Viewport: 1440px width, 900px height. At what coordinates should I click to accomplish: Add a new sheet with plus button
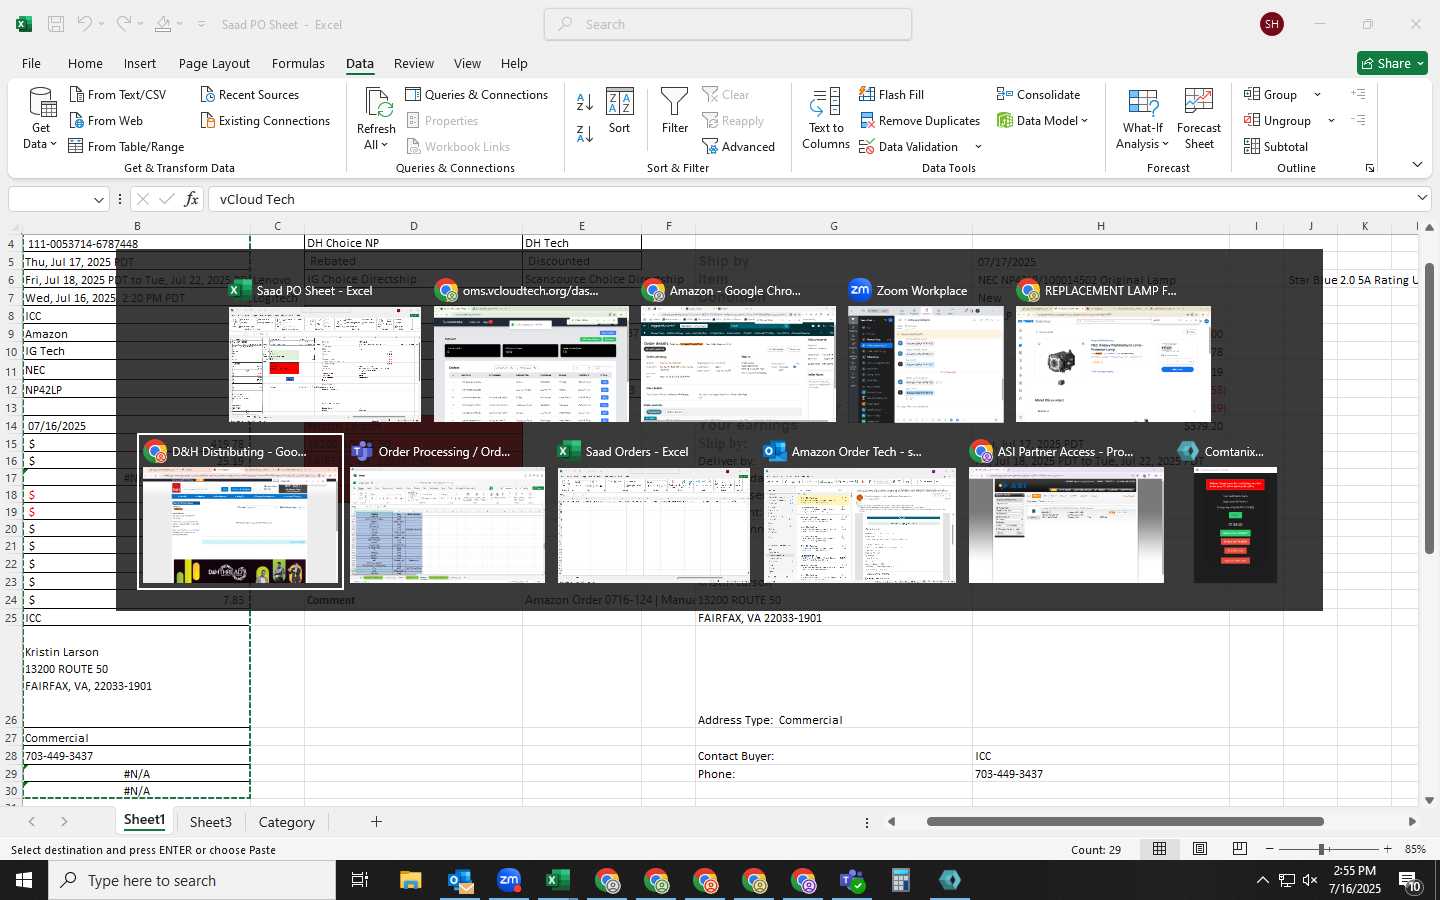tap(376, 822)
